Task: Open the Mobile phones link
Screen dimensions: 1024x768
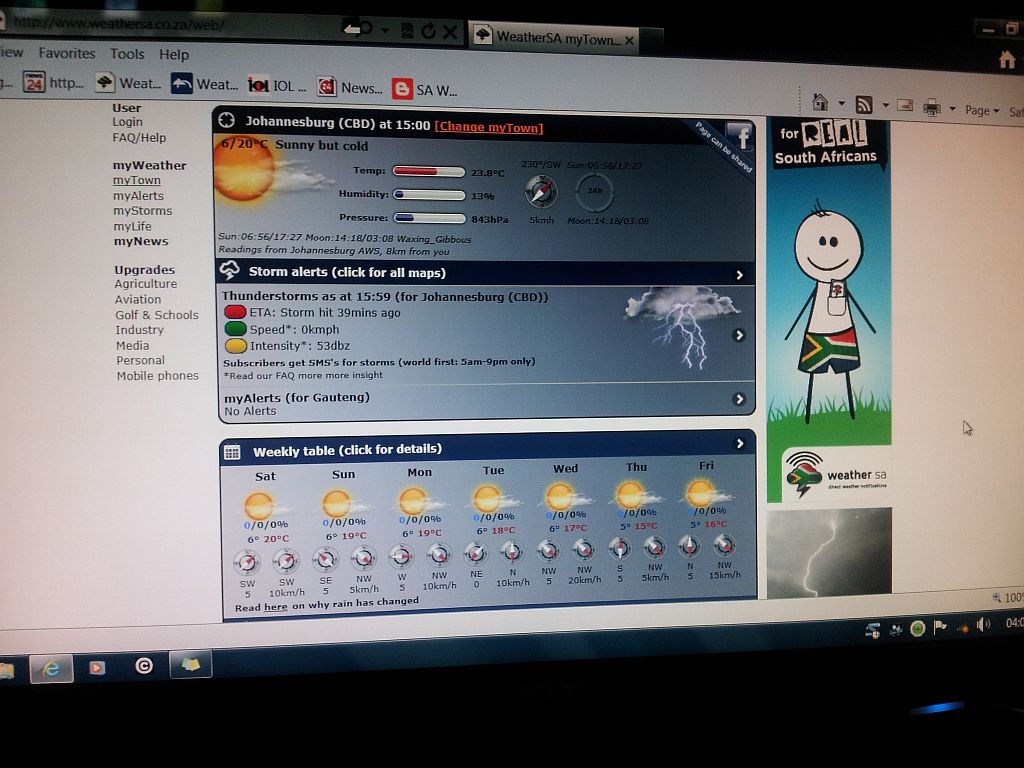Action: tap(157, 376)
